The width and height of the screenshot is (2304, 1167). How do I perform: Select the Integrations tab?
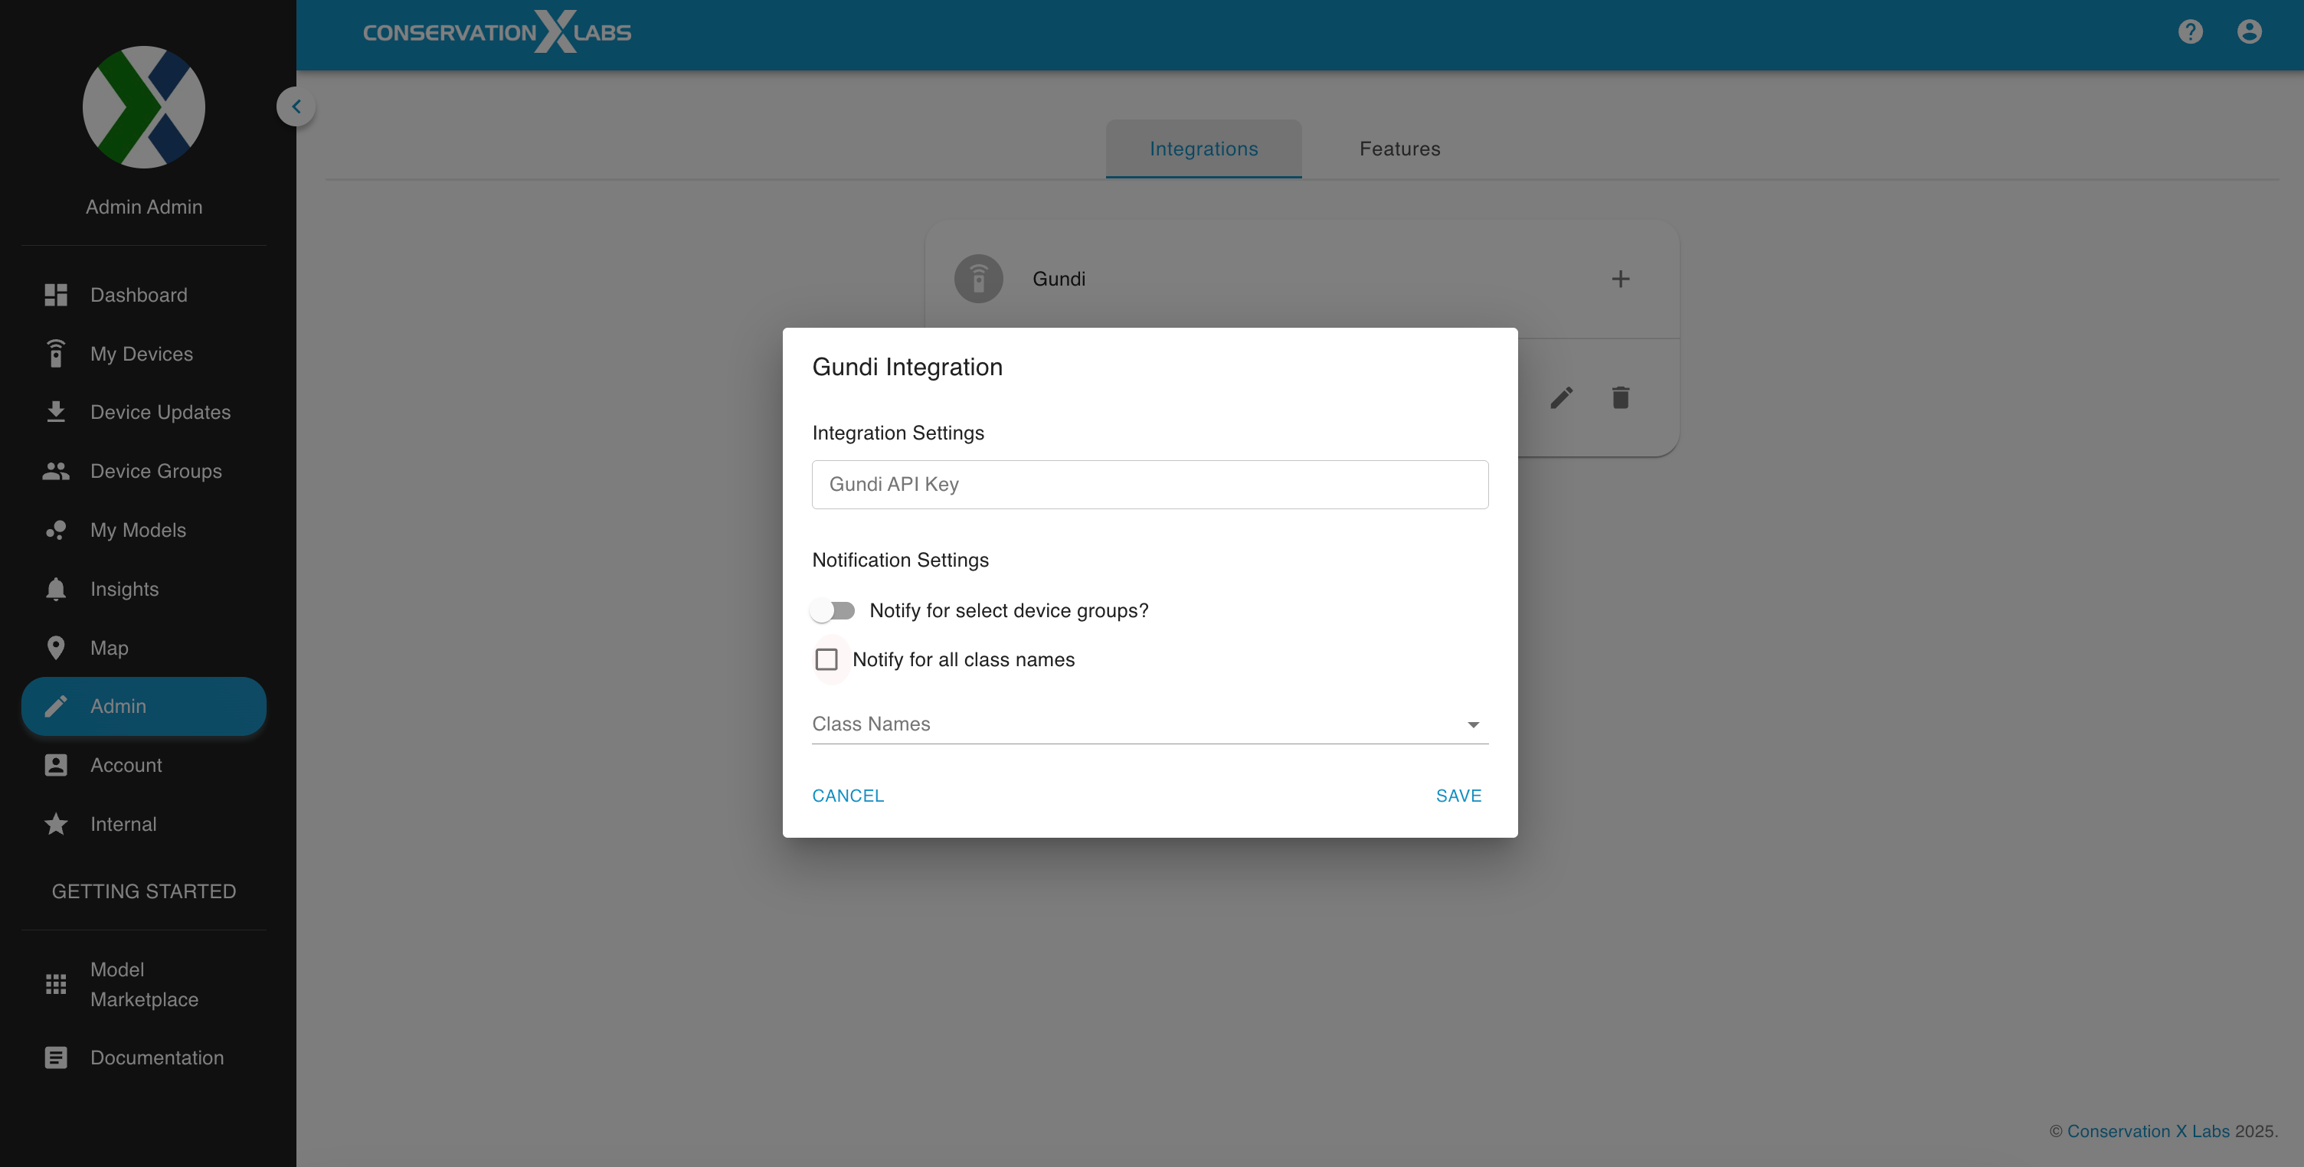coord(1203,149)
